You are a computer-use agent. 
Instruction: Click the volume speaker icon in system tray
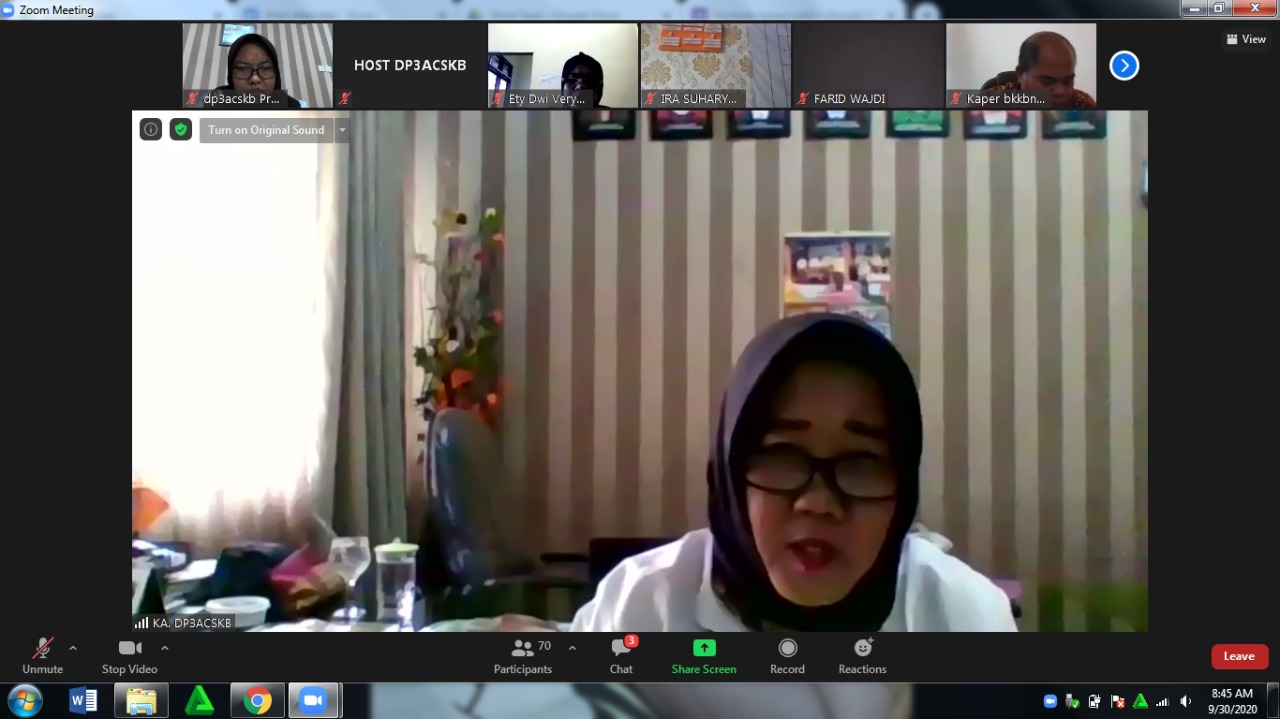click(1186, 701)
